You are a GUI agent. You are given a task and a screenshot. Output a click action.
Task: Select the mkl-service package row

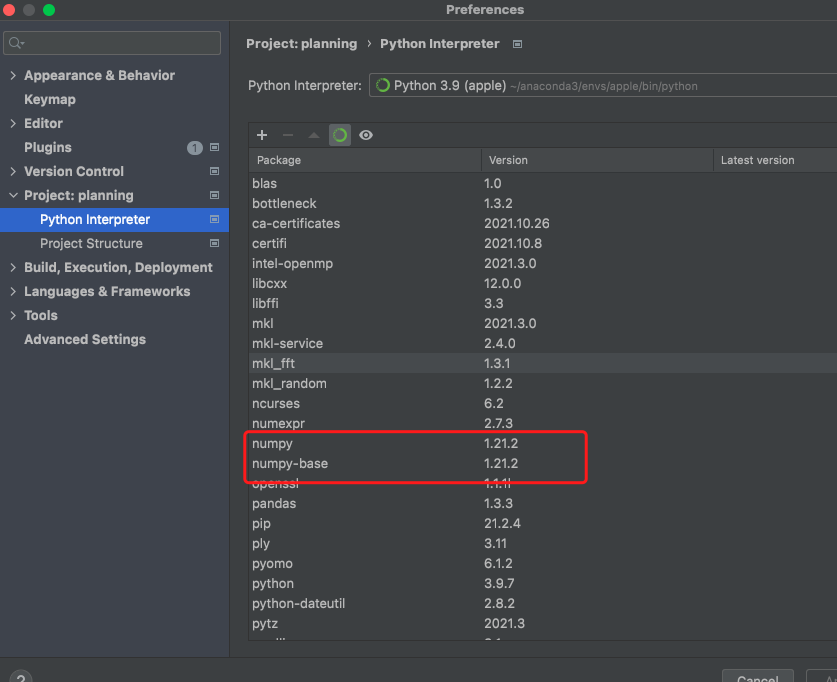(542, 344)
